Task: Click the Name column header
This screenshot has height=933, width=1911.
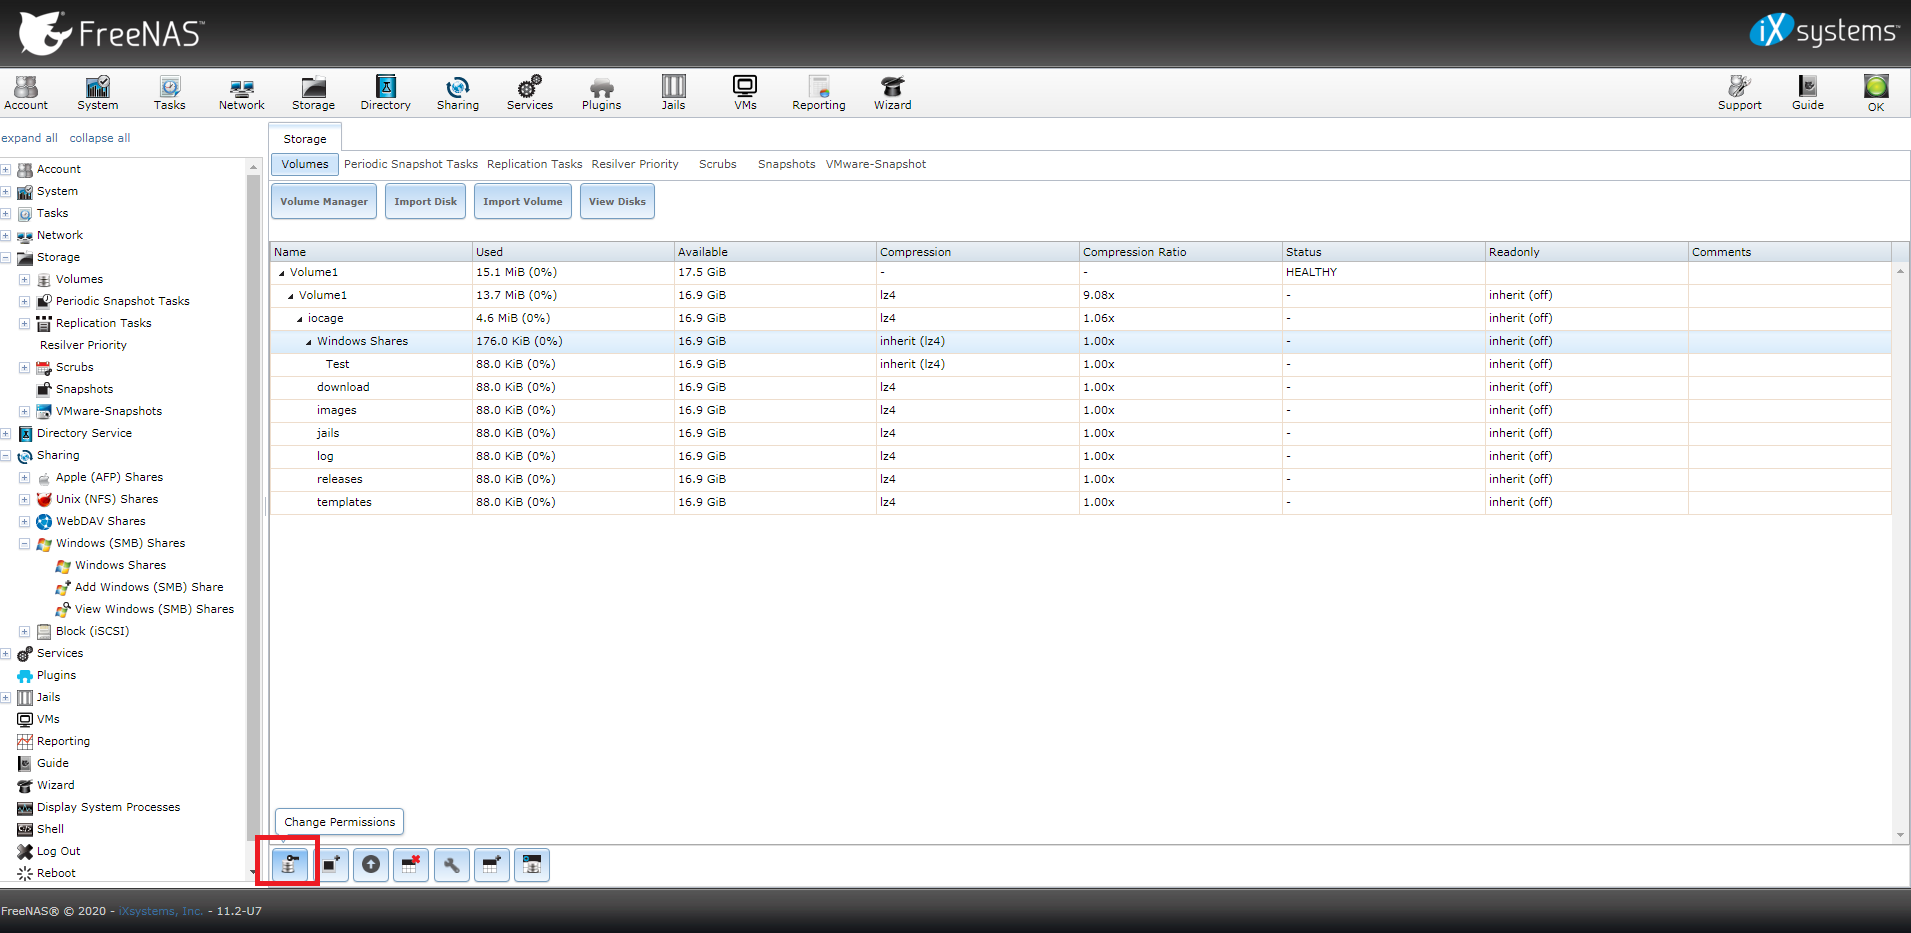Action: 371,252
